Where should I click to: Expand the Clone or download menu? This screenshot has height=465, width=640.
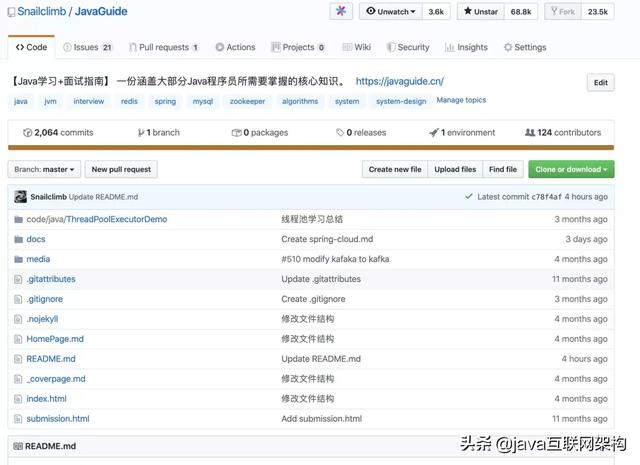pyautogui.click(x=571, y=169)
